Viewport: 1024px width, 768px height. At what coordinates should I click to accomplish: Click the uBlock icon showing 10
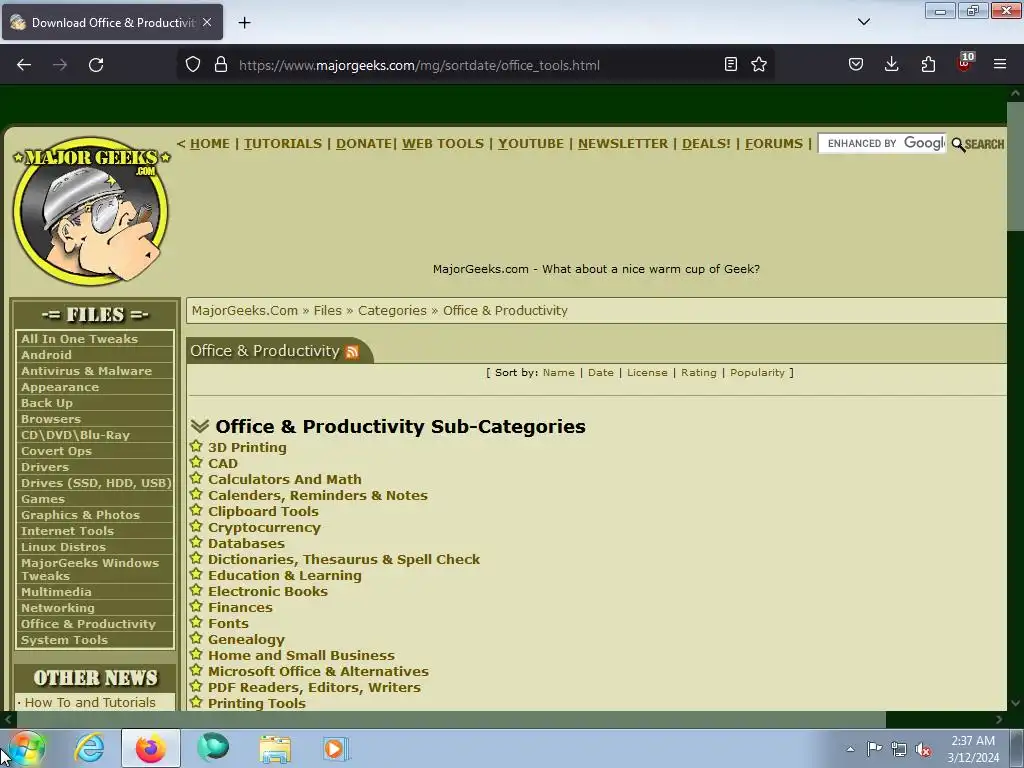965,63
